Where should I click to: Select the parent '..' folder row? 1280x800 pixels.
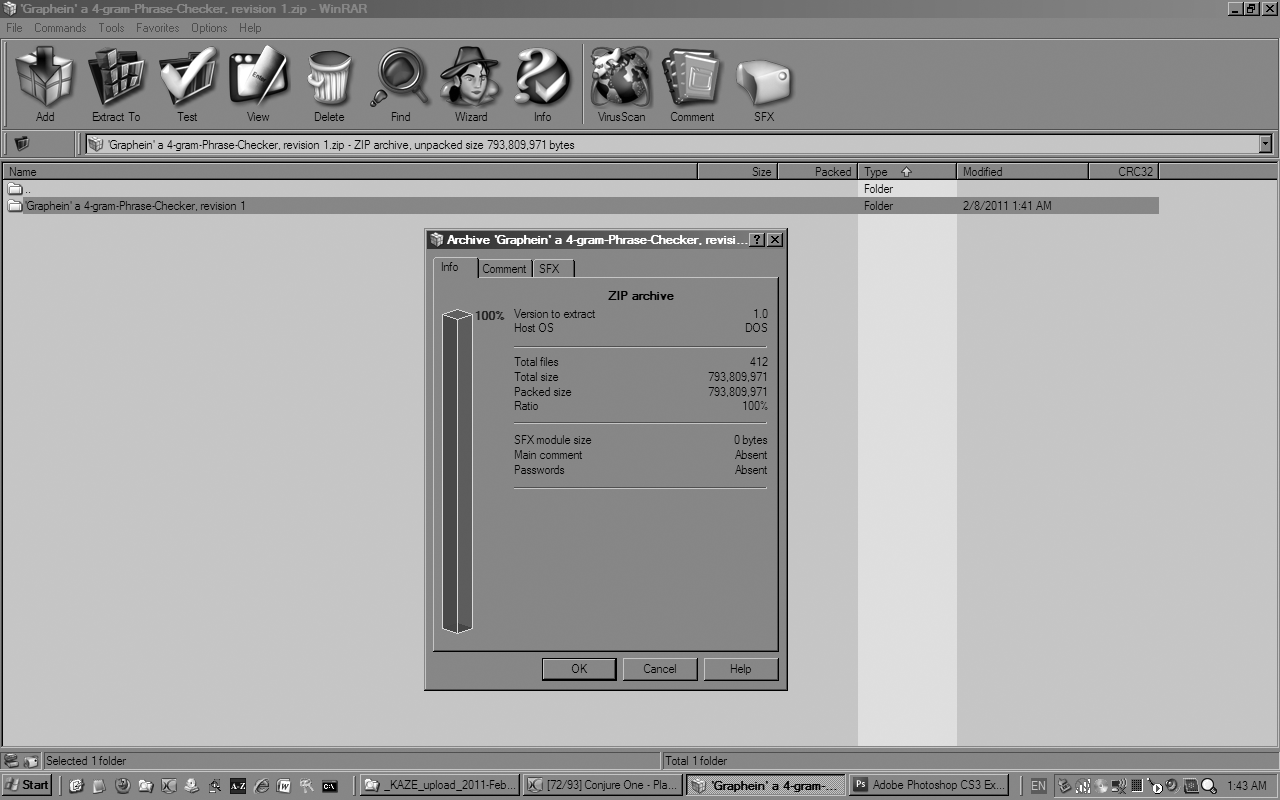580,189
